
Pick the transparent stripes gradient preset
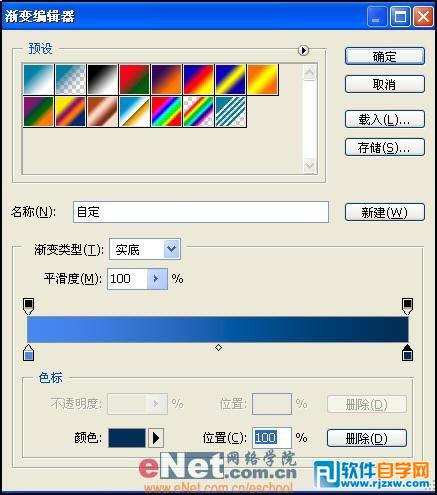click(231, 112)
